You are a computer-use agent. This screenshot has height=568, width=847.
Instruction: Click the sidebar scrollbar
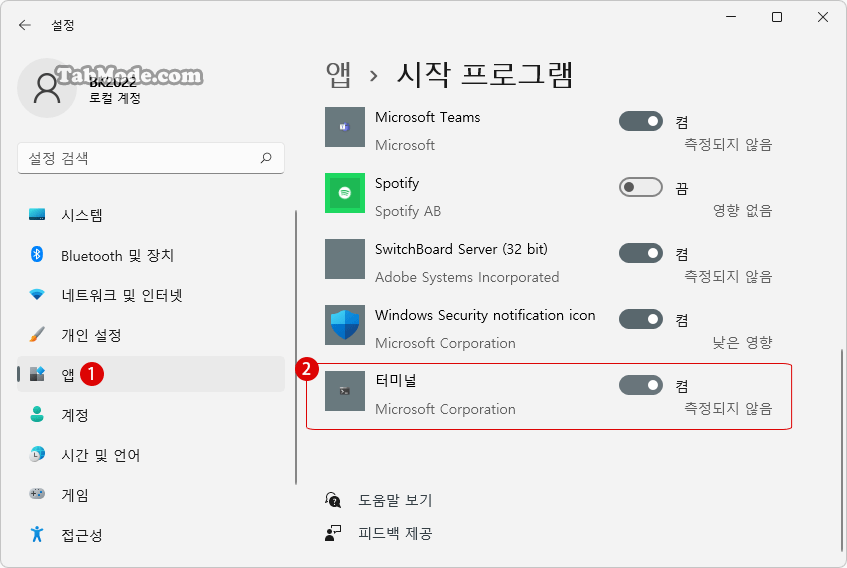pyautogui.click(x=296, y=348)
